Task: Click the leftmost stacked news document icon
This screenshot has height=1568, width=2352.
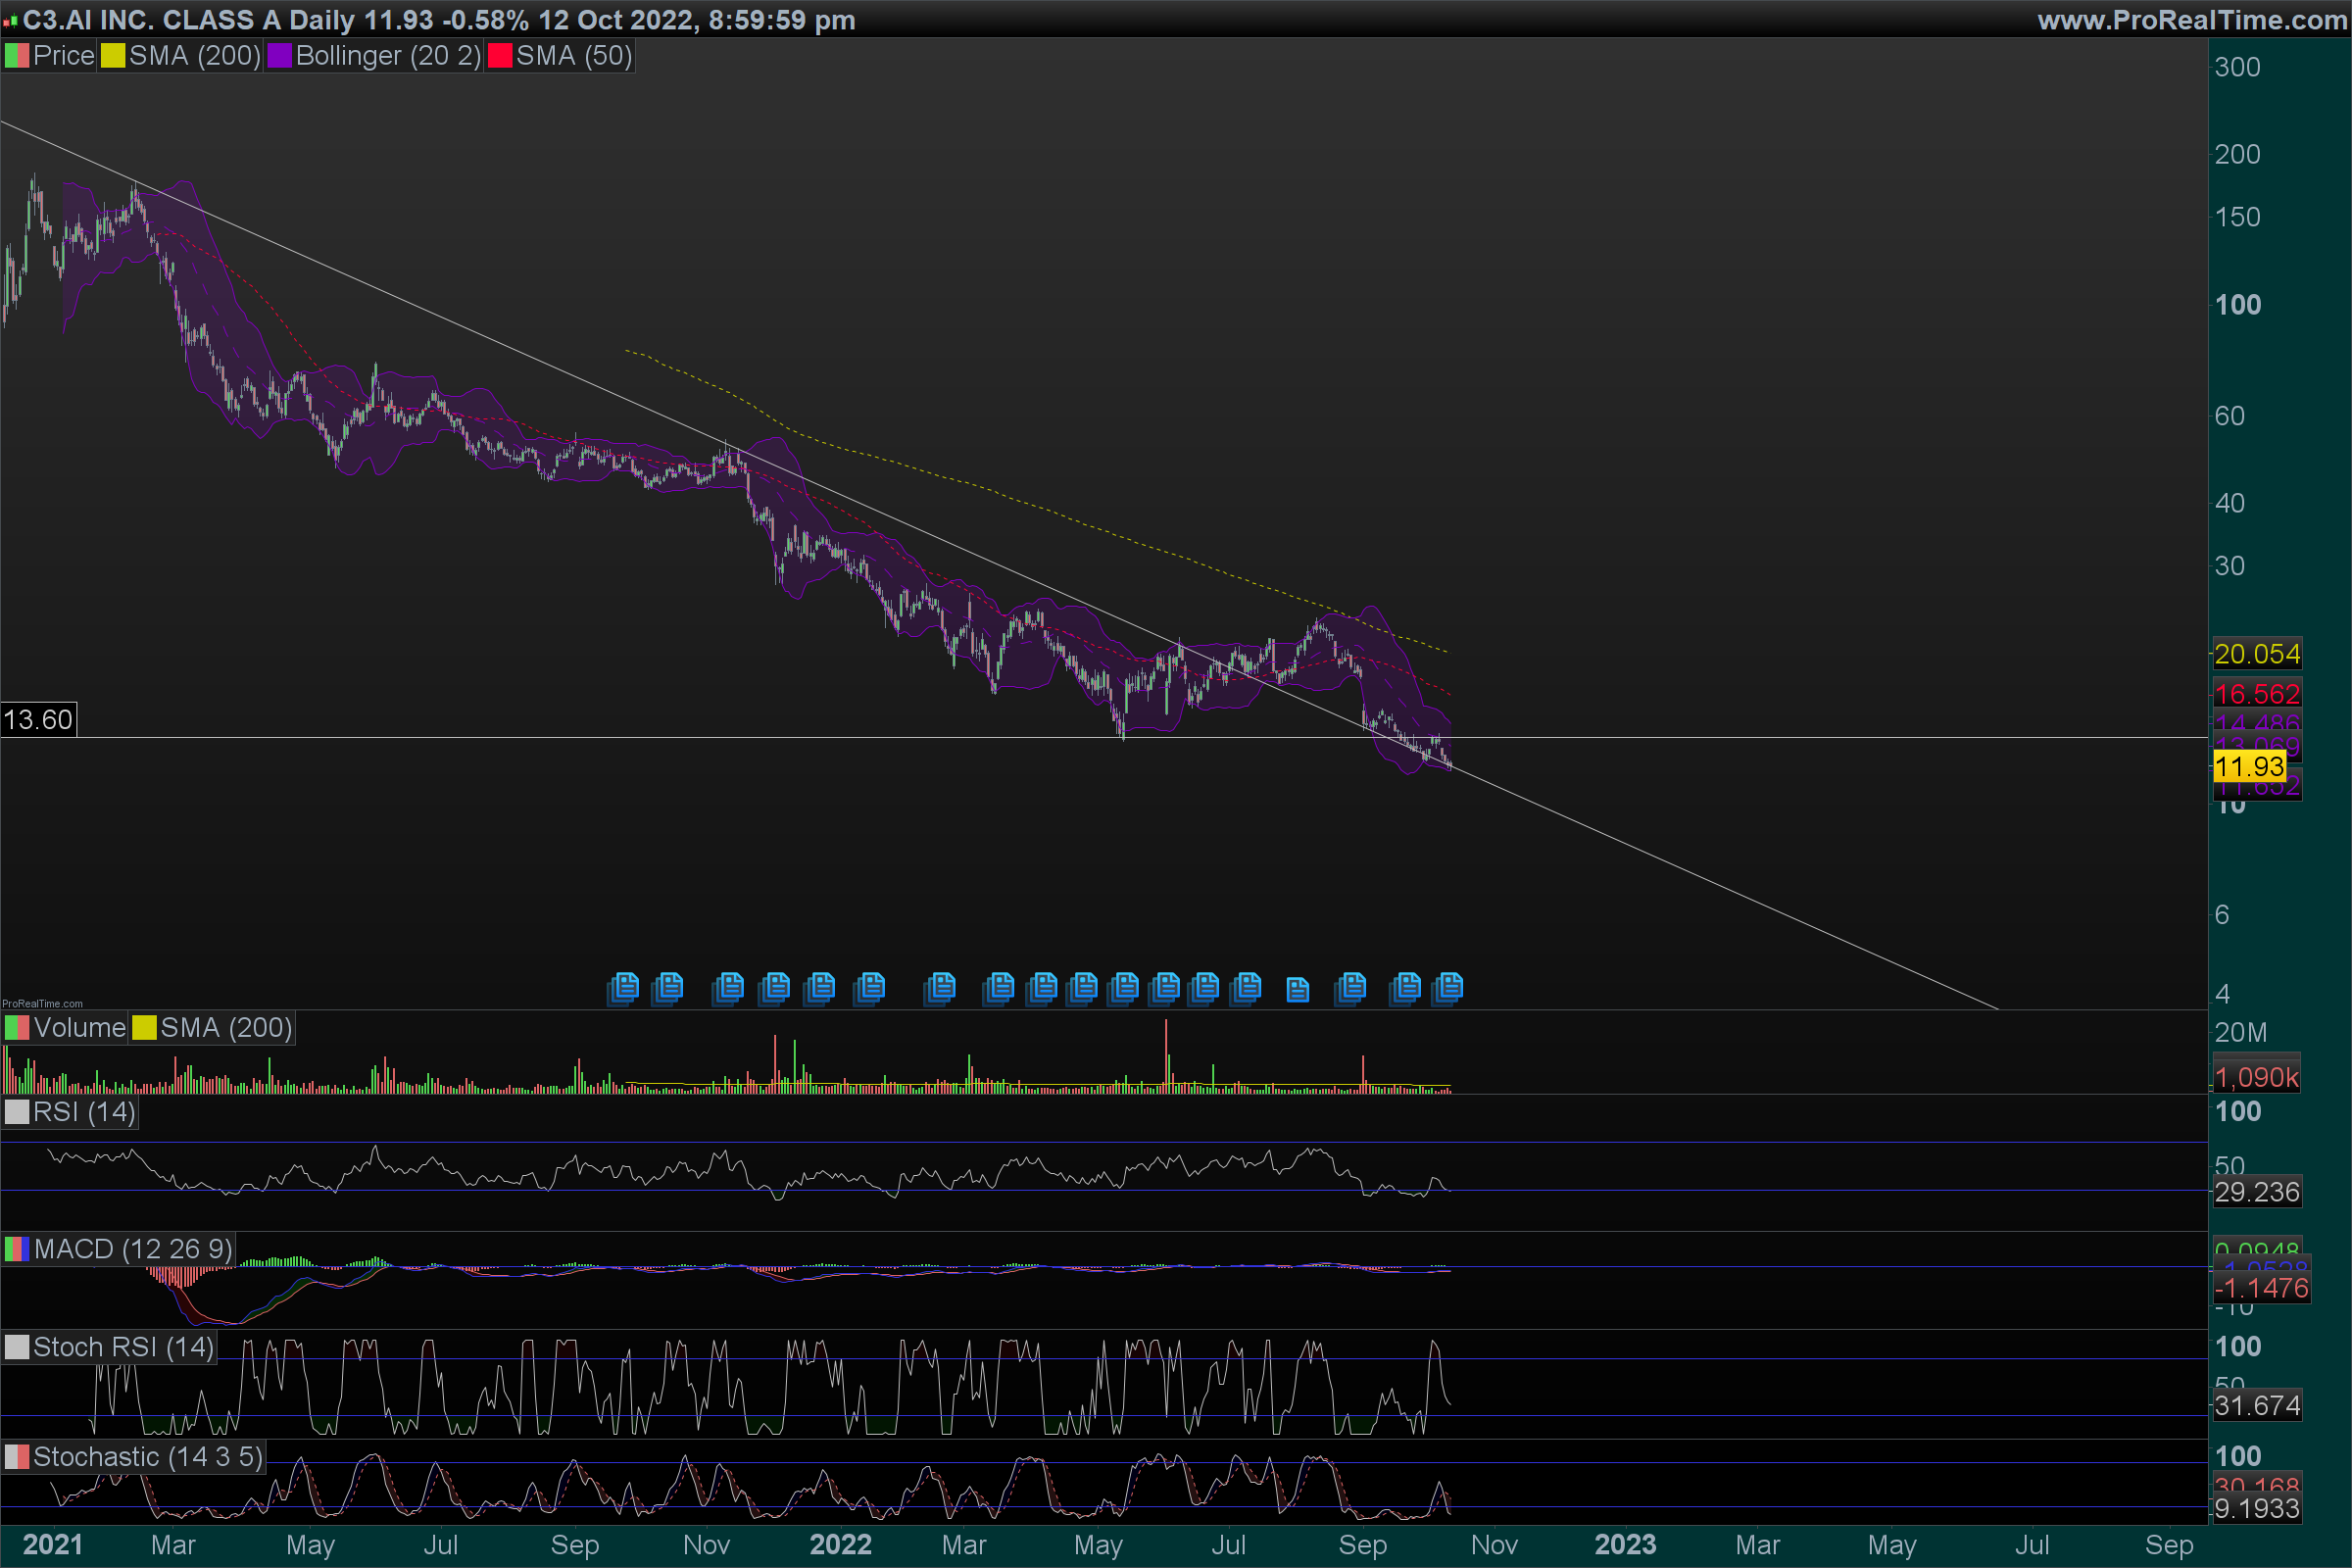Action: pos(623,988)
